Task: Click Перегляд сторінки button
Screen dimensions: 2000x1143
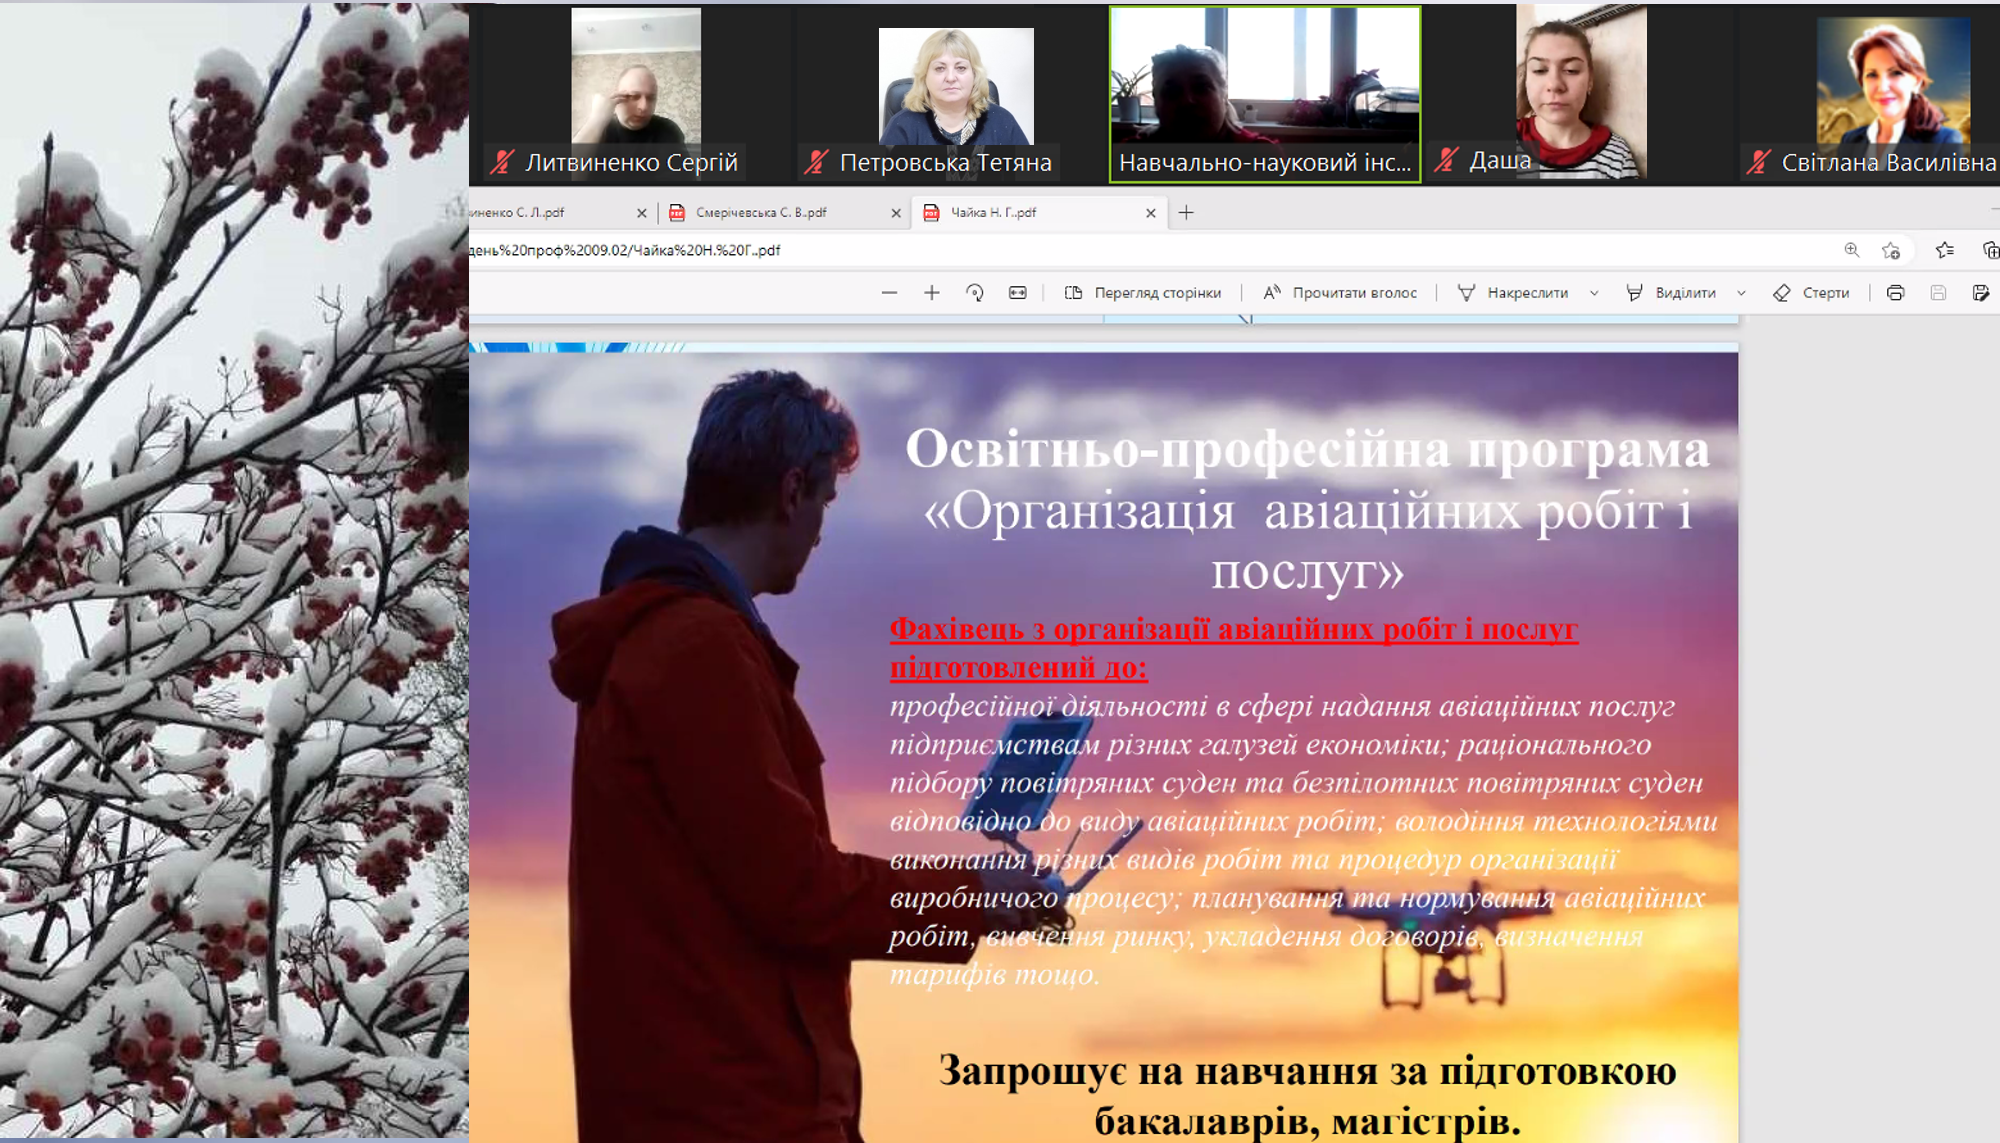Action: [1143, 293]
